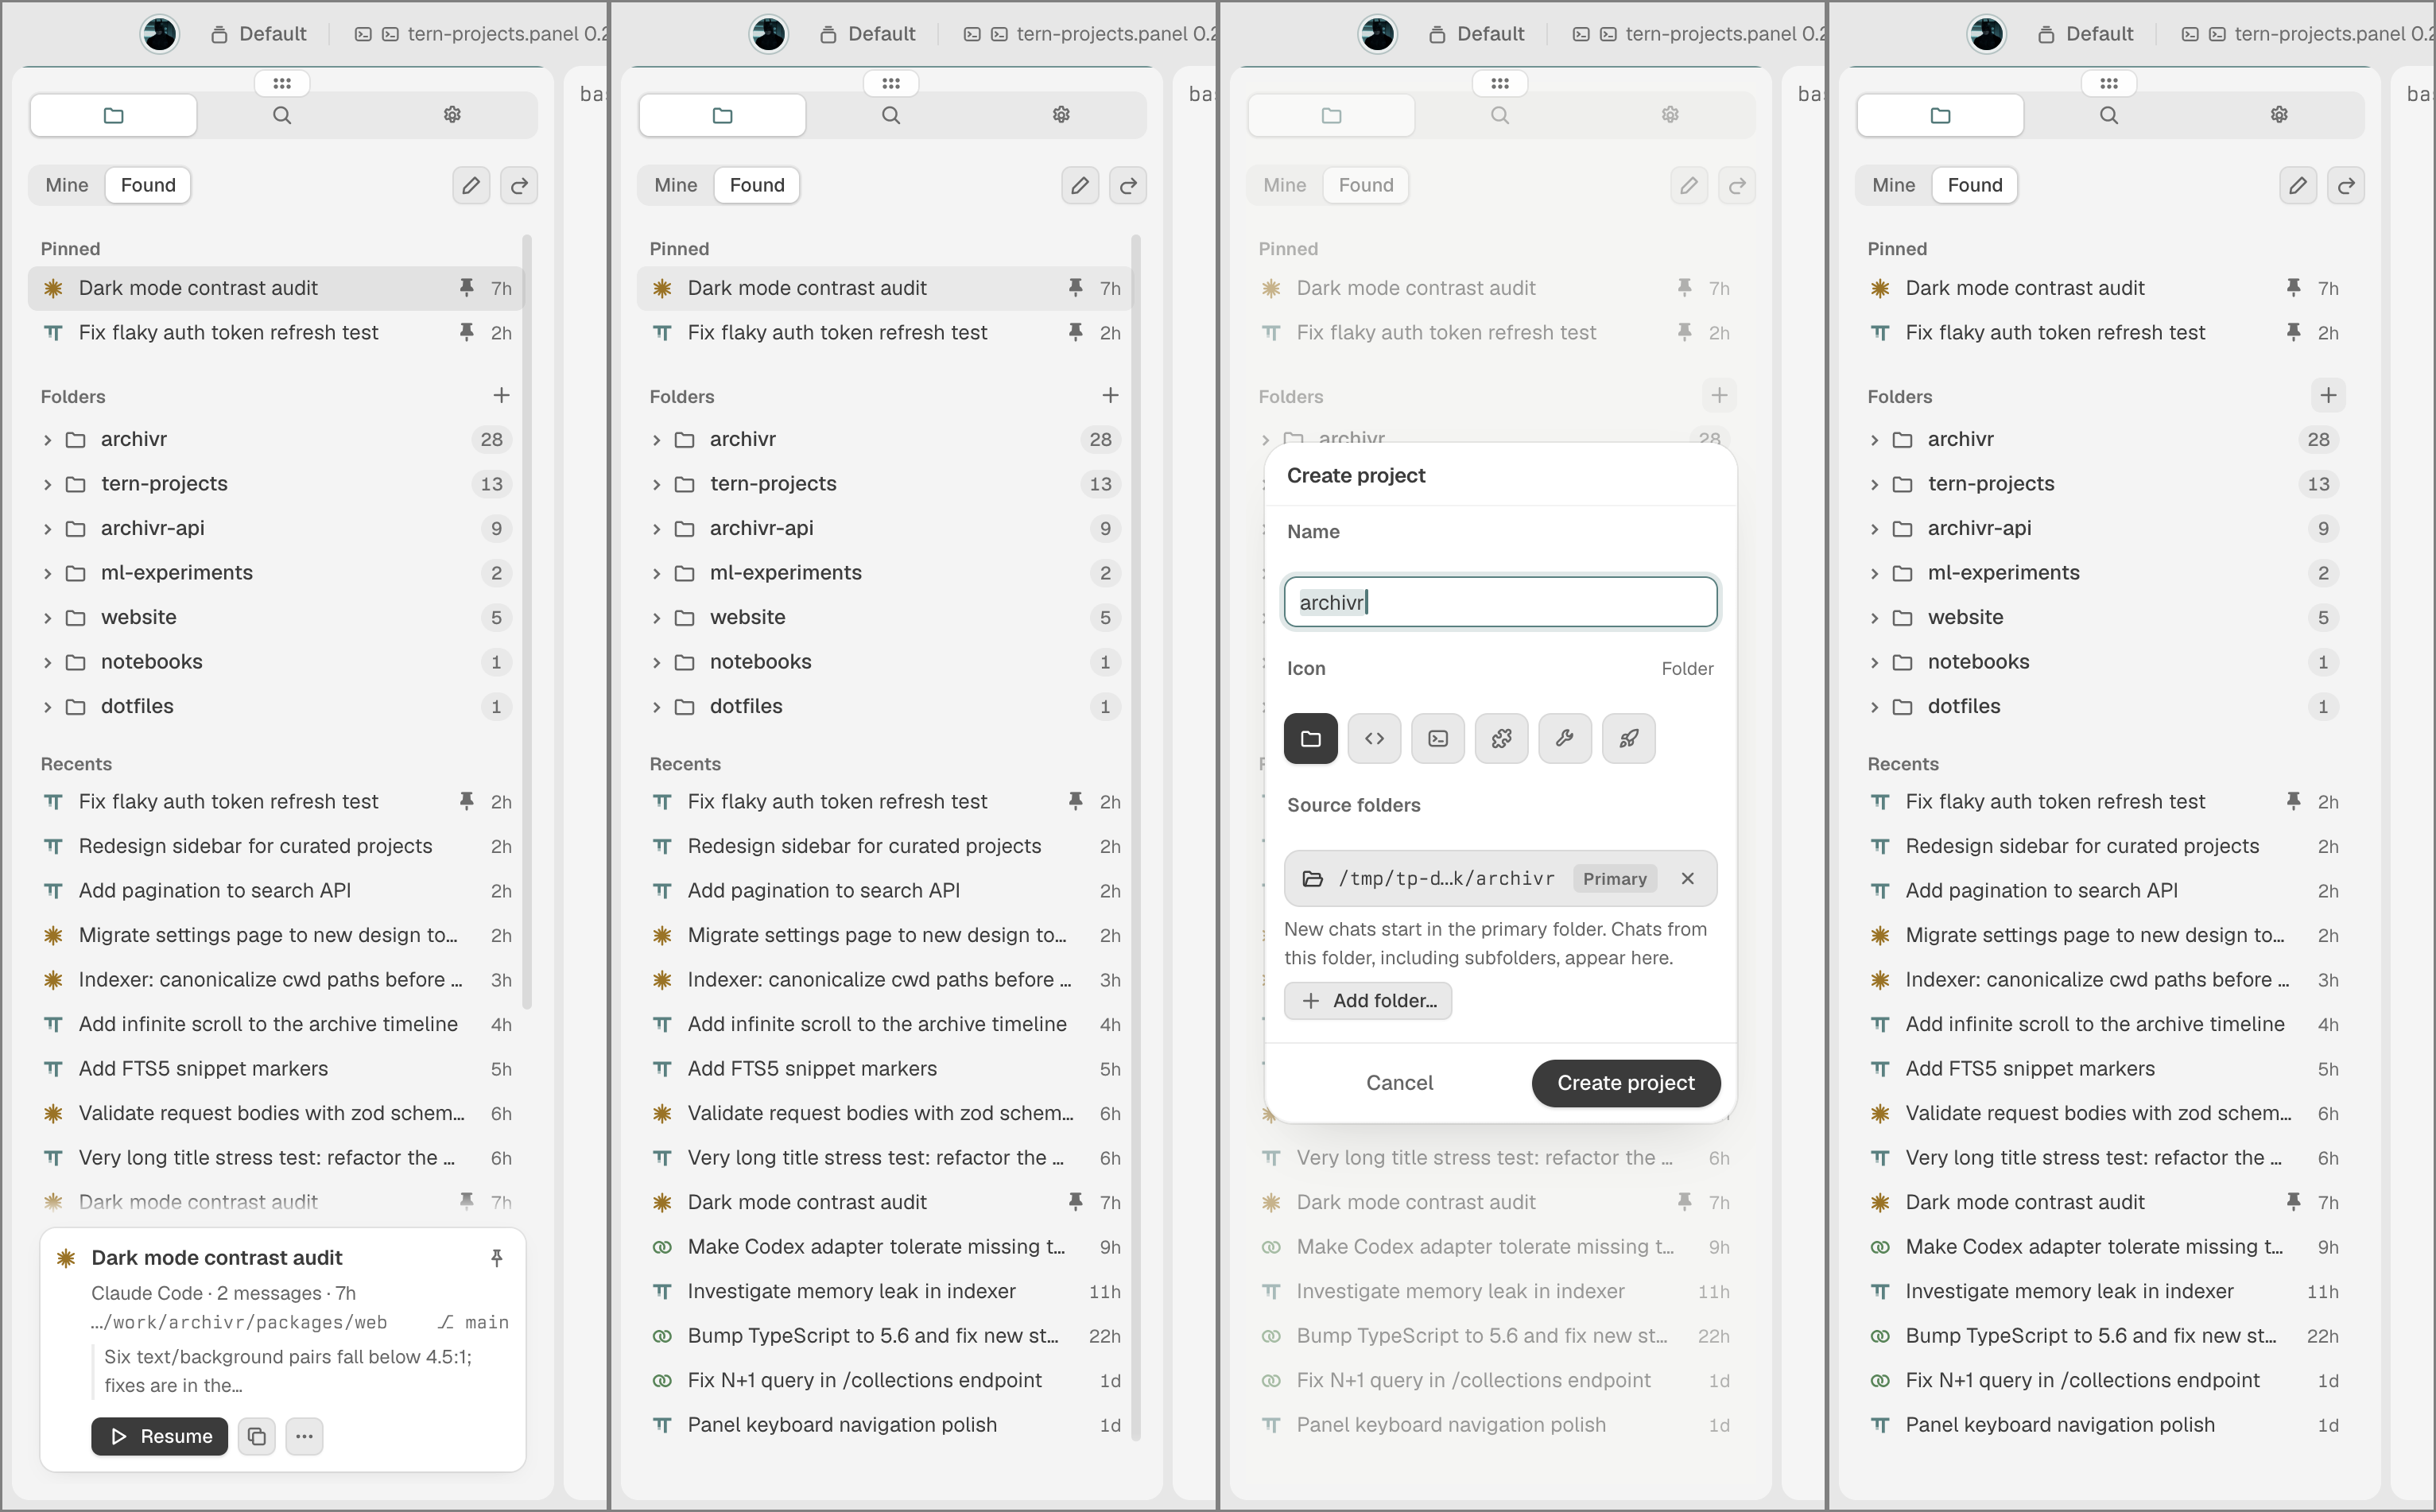Click the pencil edit icon in the second panel
2436x1512 pixels.
[1080, 185]
